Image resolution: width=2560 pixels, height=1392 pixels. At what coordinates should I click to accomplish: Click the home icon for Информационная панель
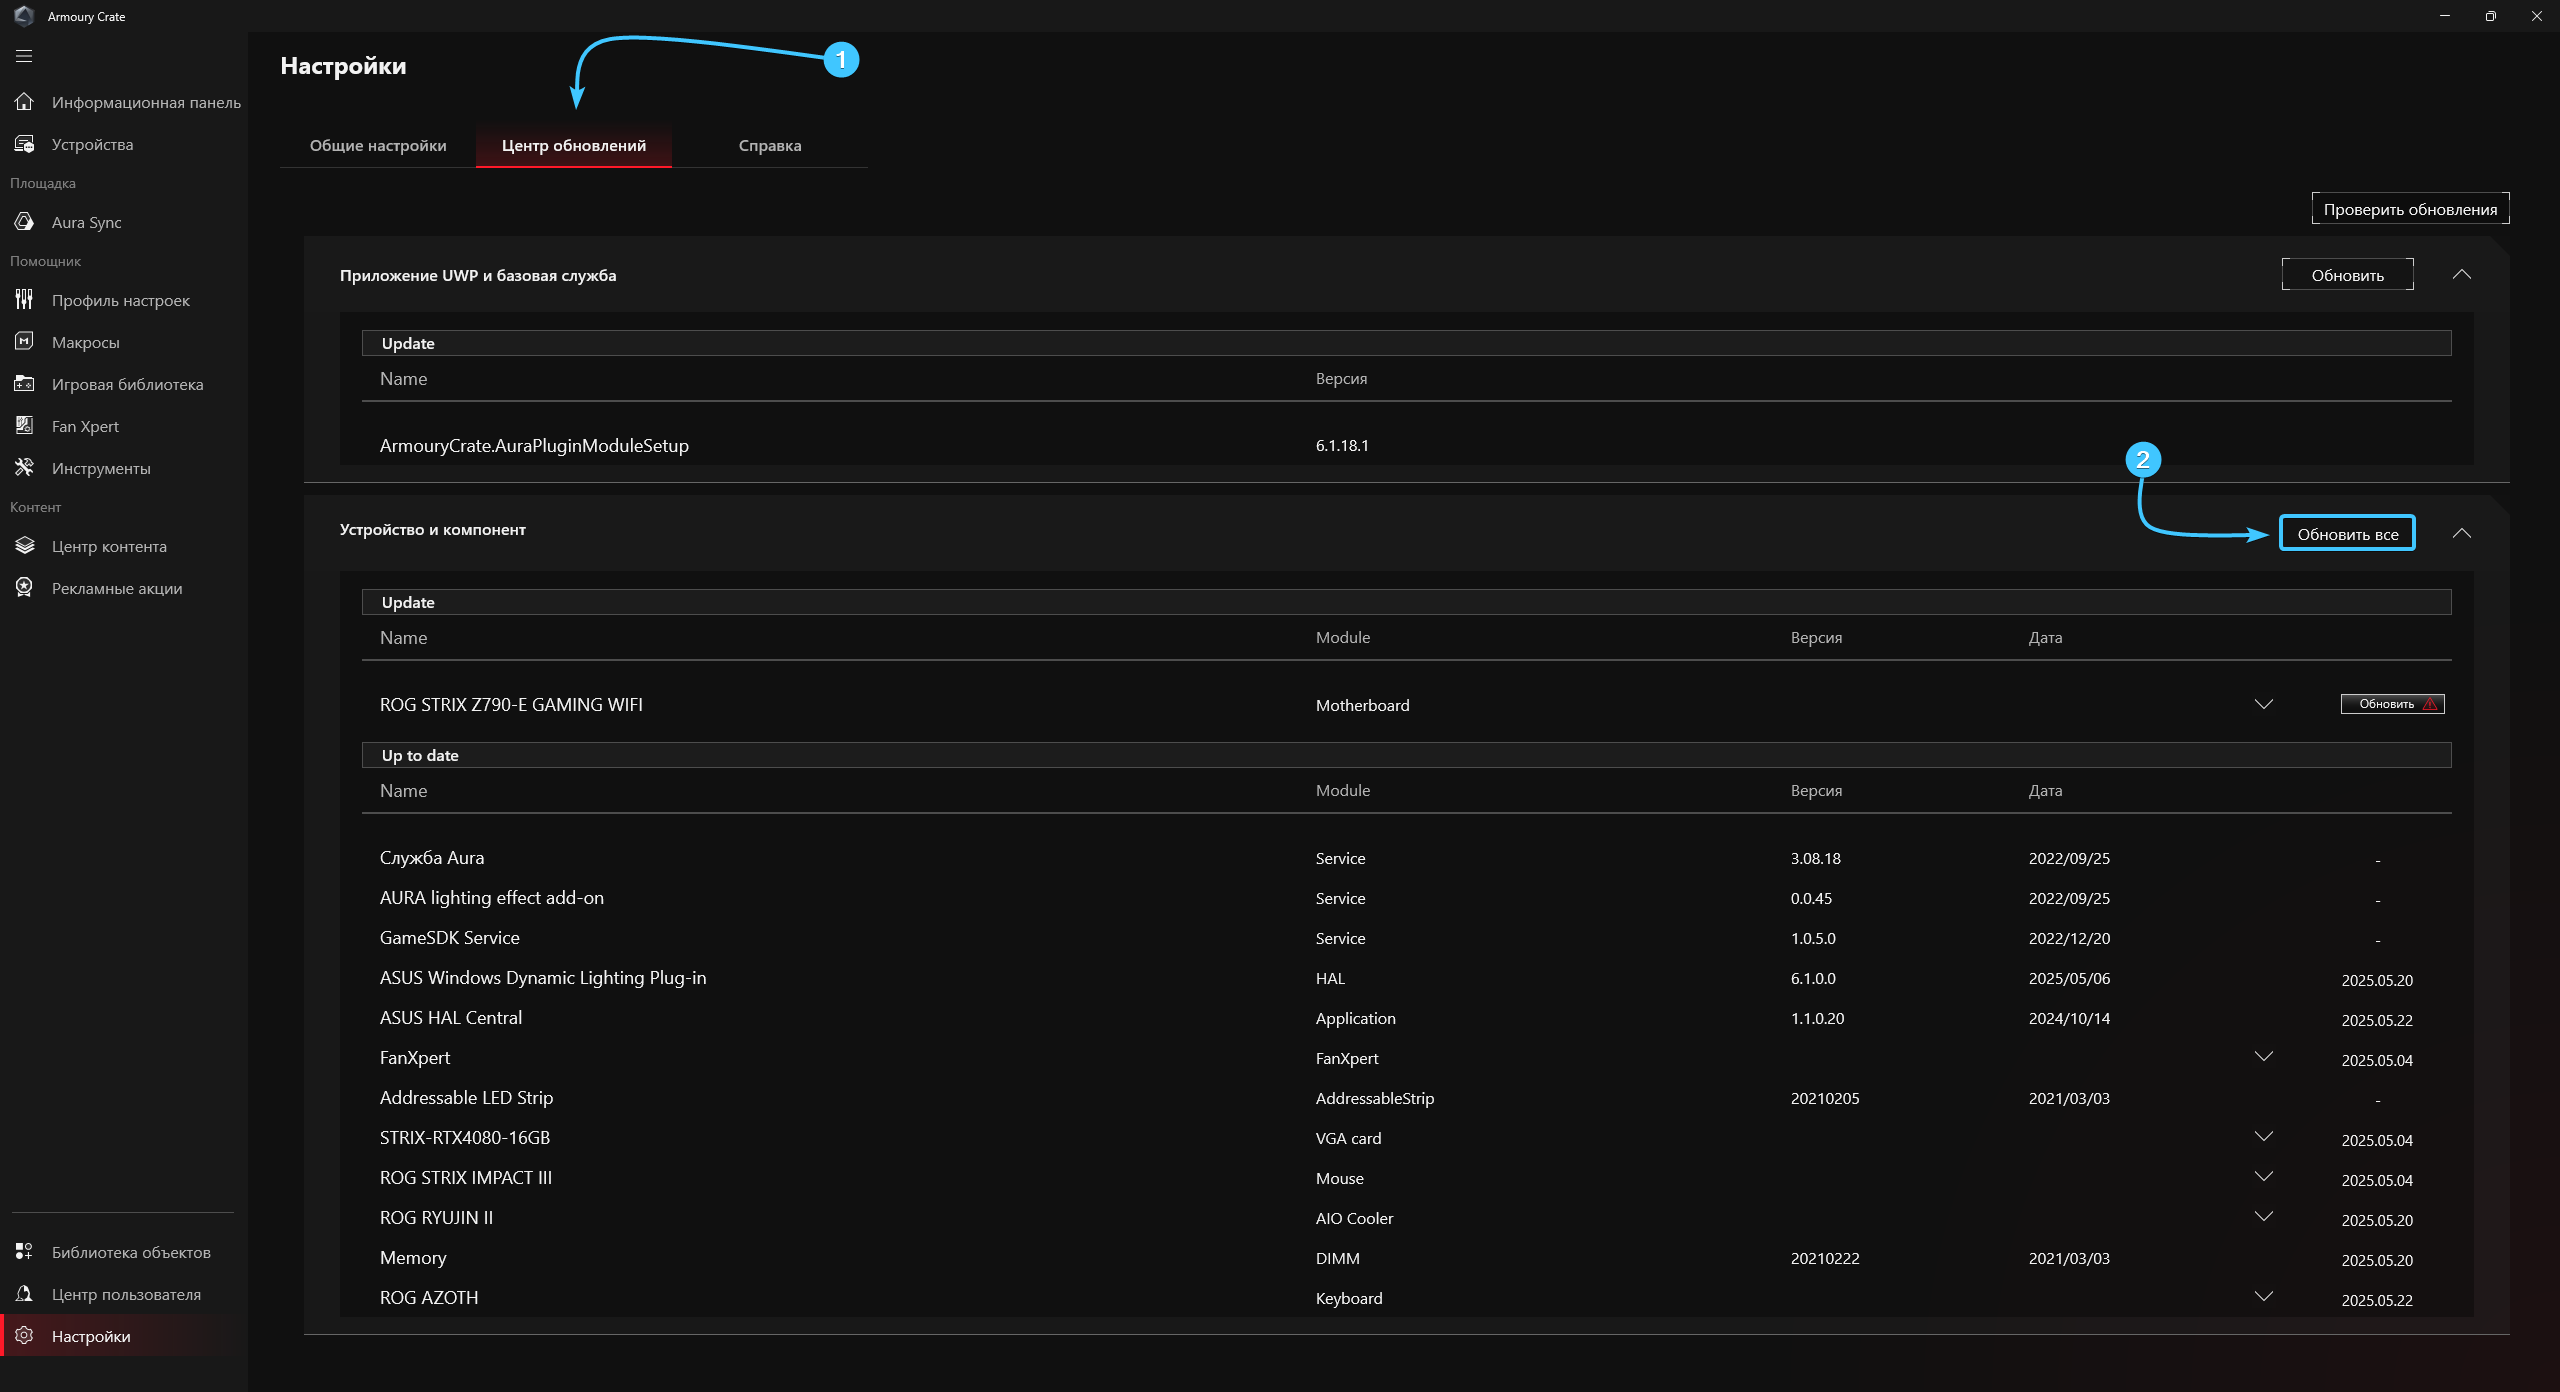coord(24,102)
